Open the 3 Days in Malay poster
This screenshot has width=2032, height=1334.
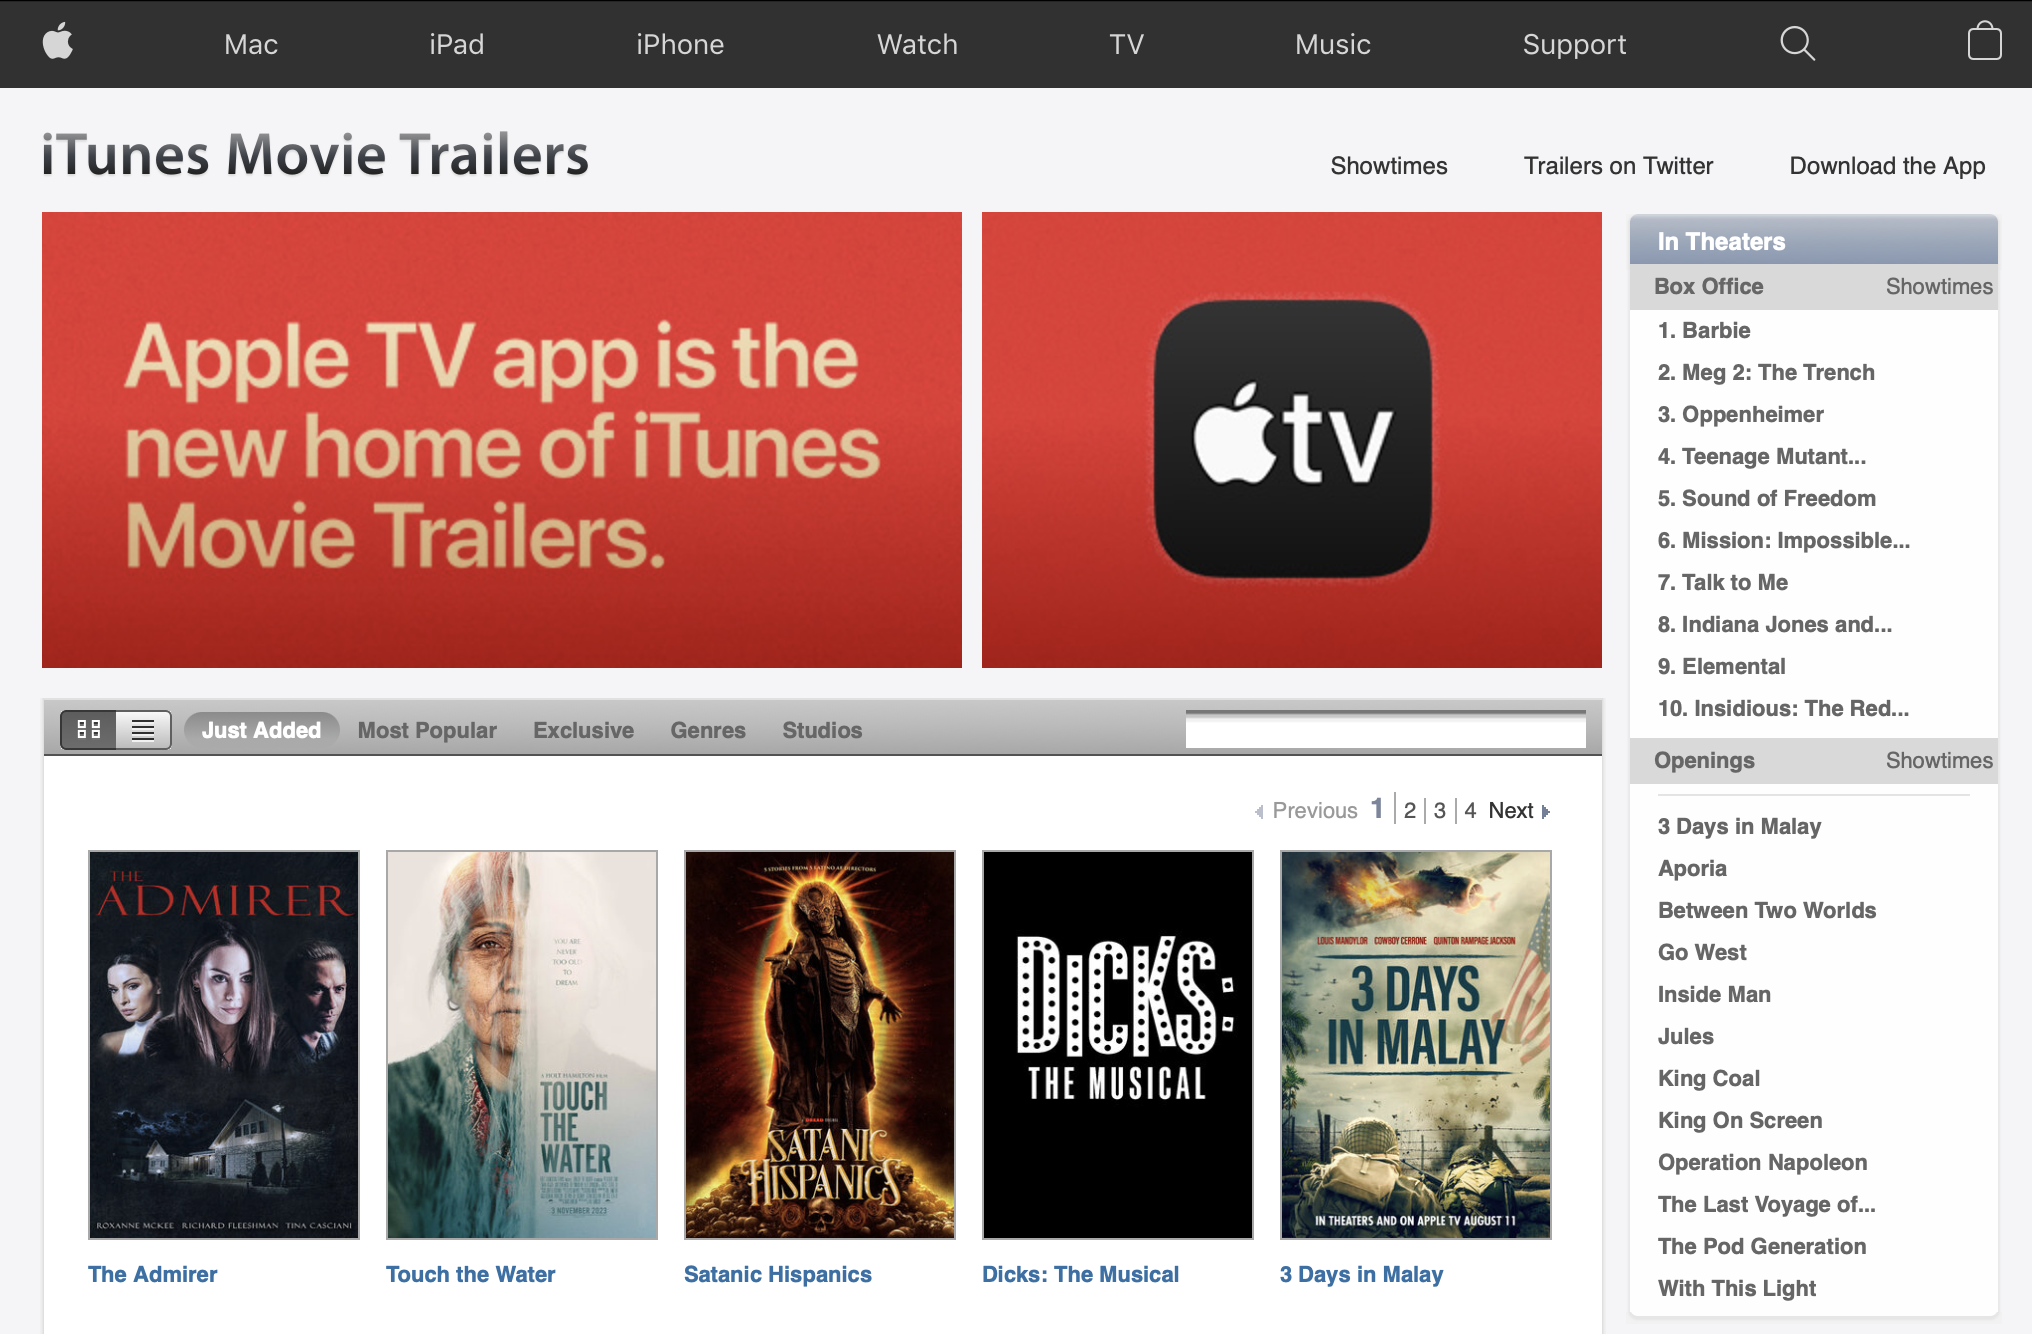[x=1415, y=1044]
